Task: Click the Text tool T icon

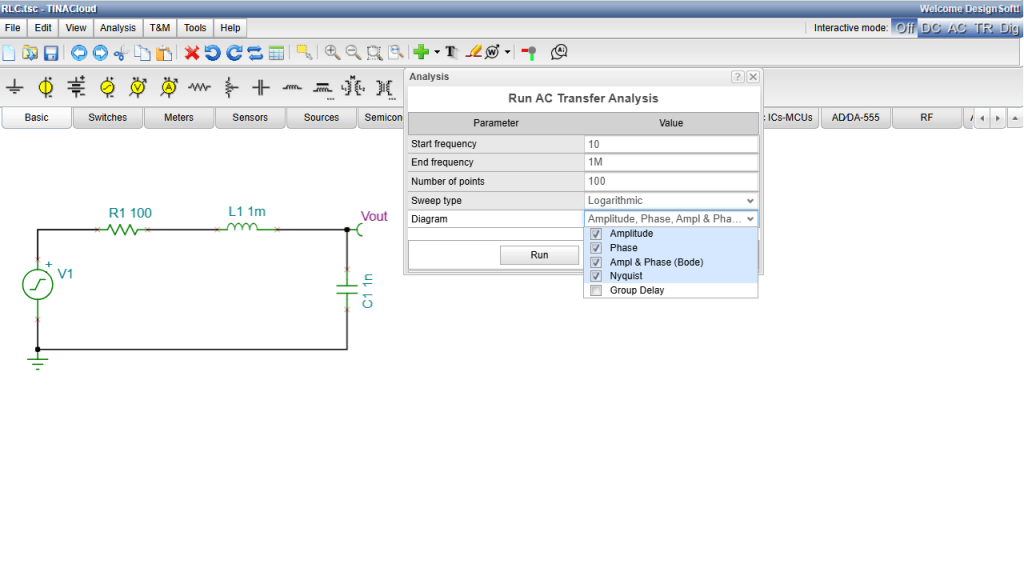Action: (451, 53)
